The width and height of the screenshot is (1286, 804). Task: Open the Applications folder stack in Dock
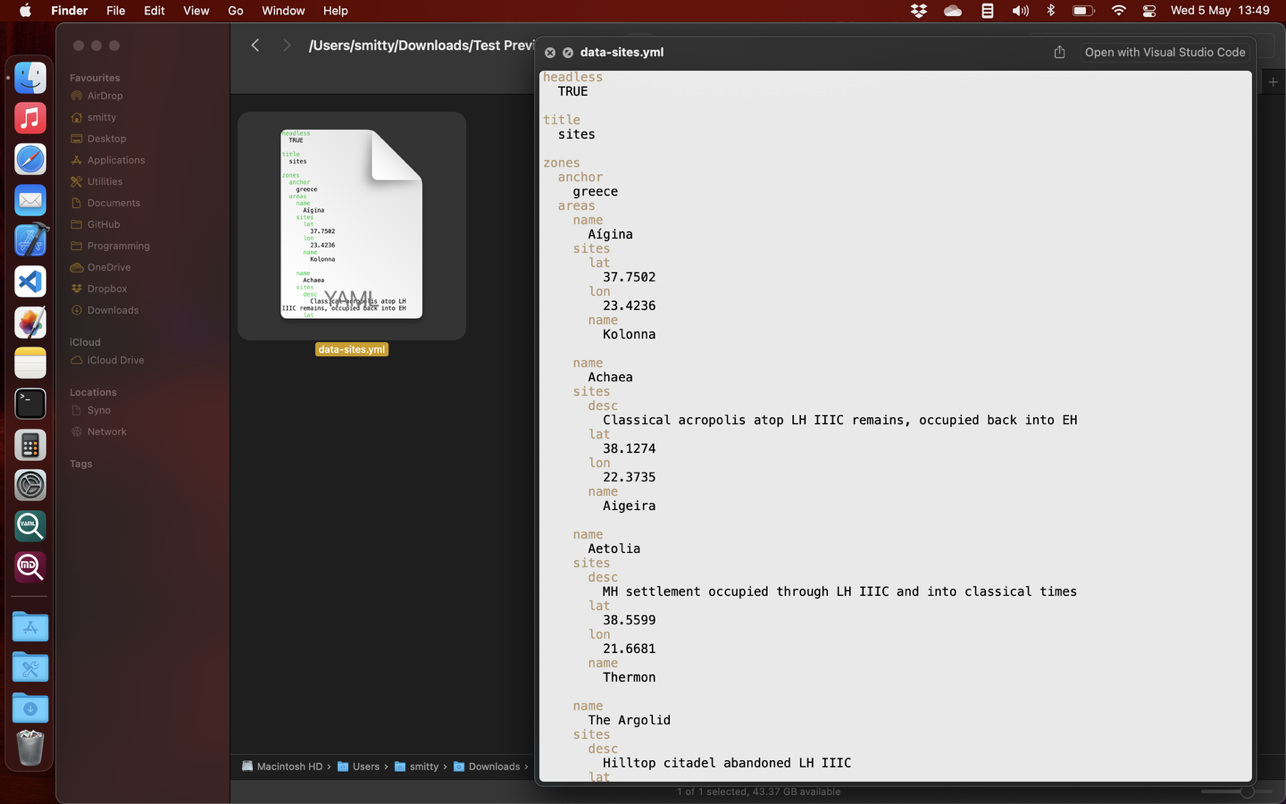tap(30, 627)
